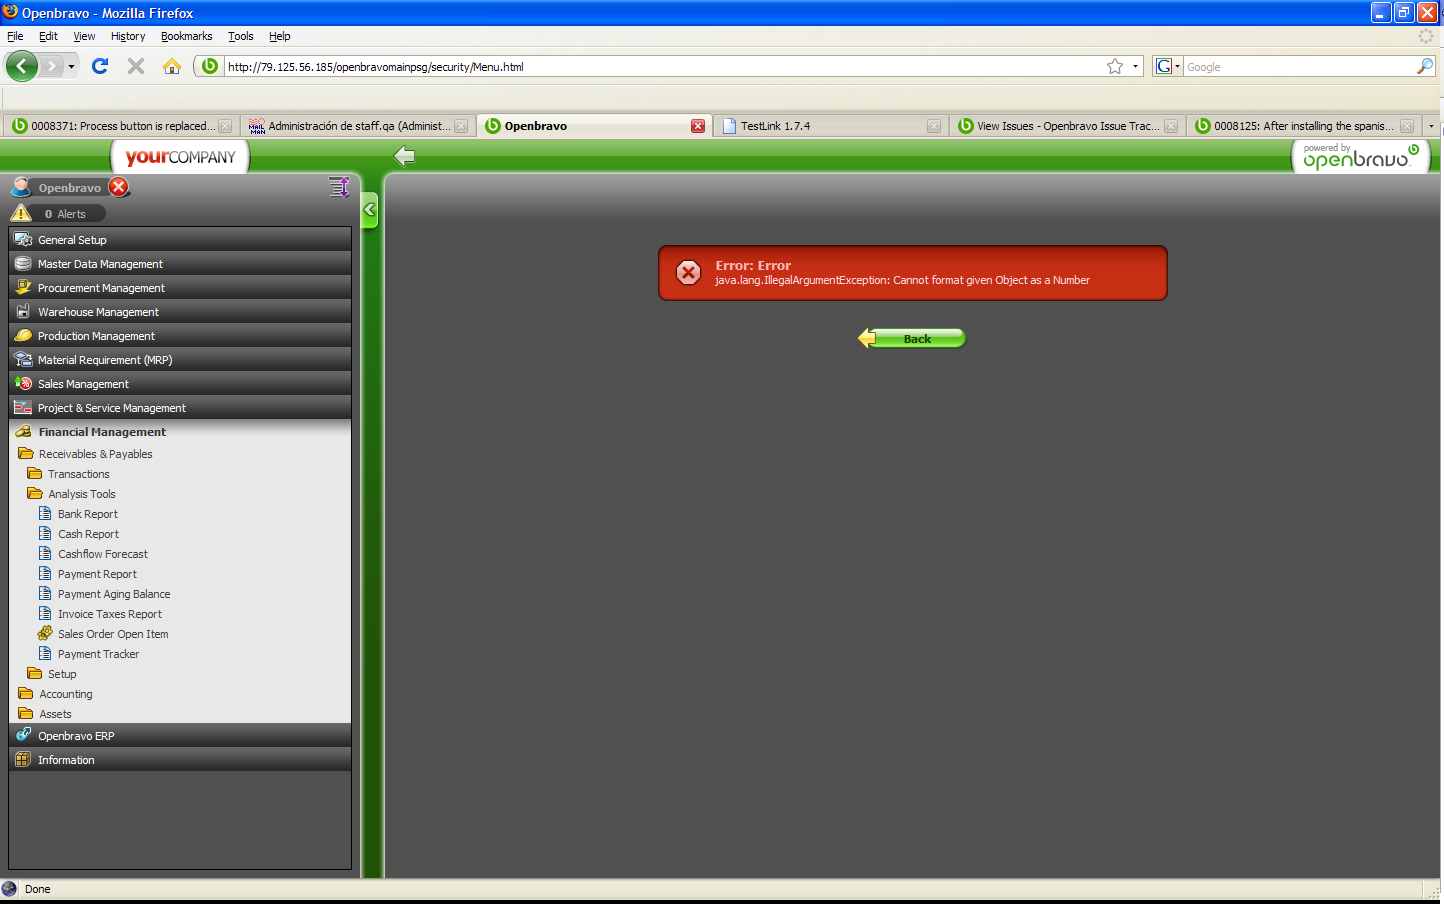The width and height of the screenshot is (1444, 904).
Task: Expand the Transactions folder
Action: [x=69, y=474]
